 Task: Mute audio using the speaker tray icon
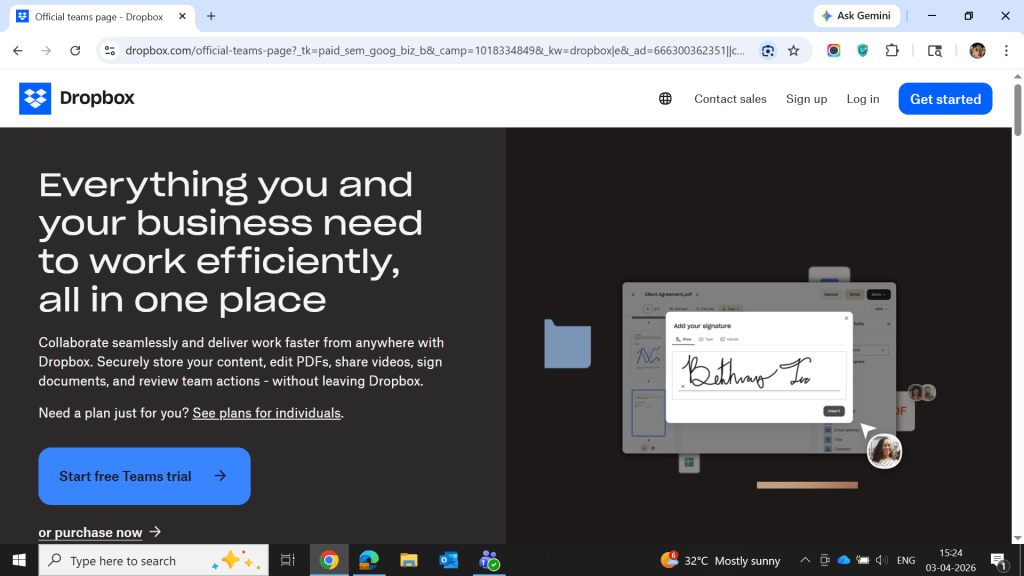click(881, 560)
